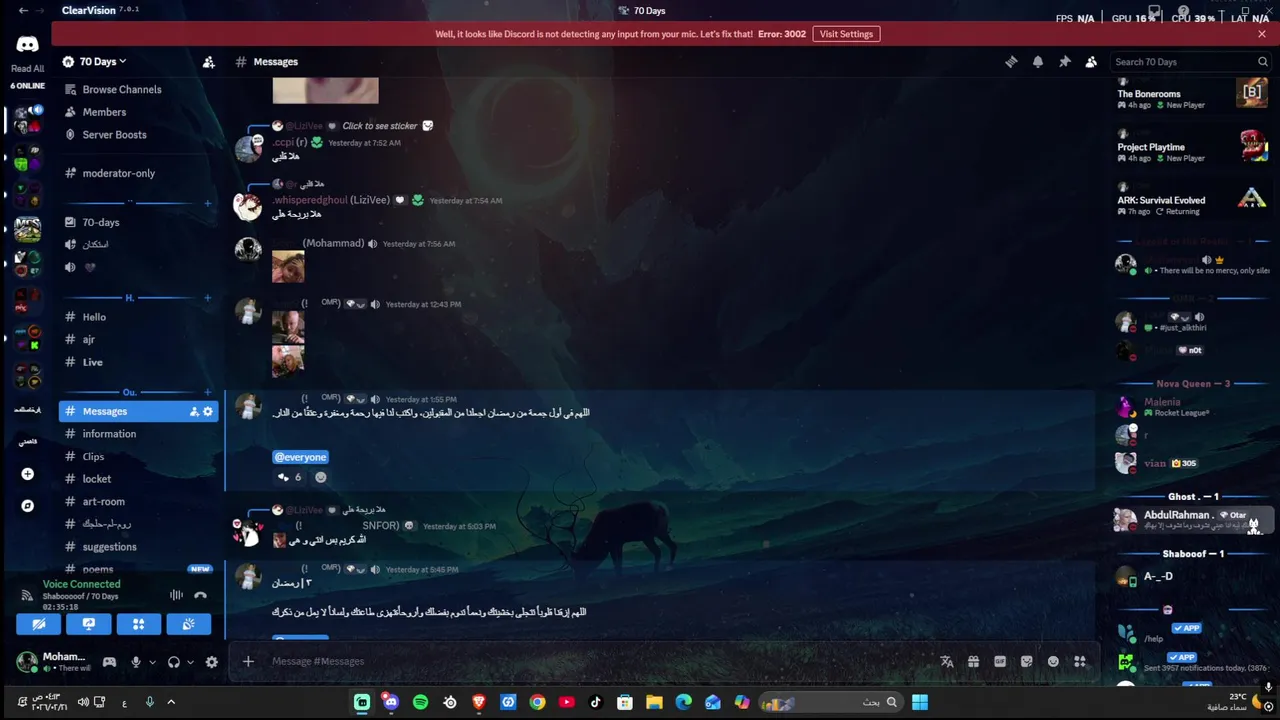Add your reaction to the 6-count reaction

tap(290, 477)
